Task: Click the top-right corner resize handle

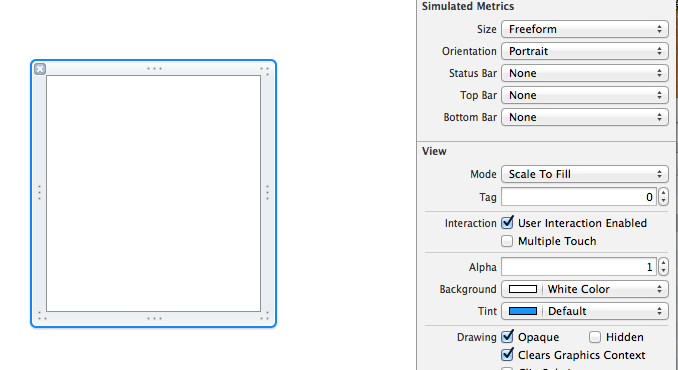Action: pyautogui.click(x=265, y=71)
